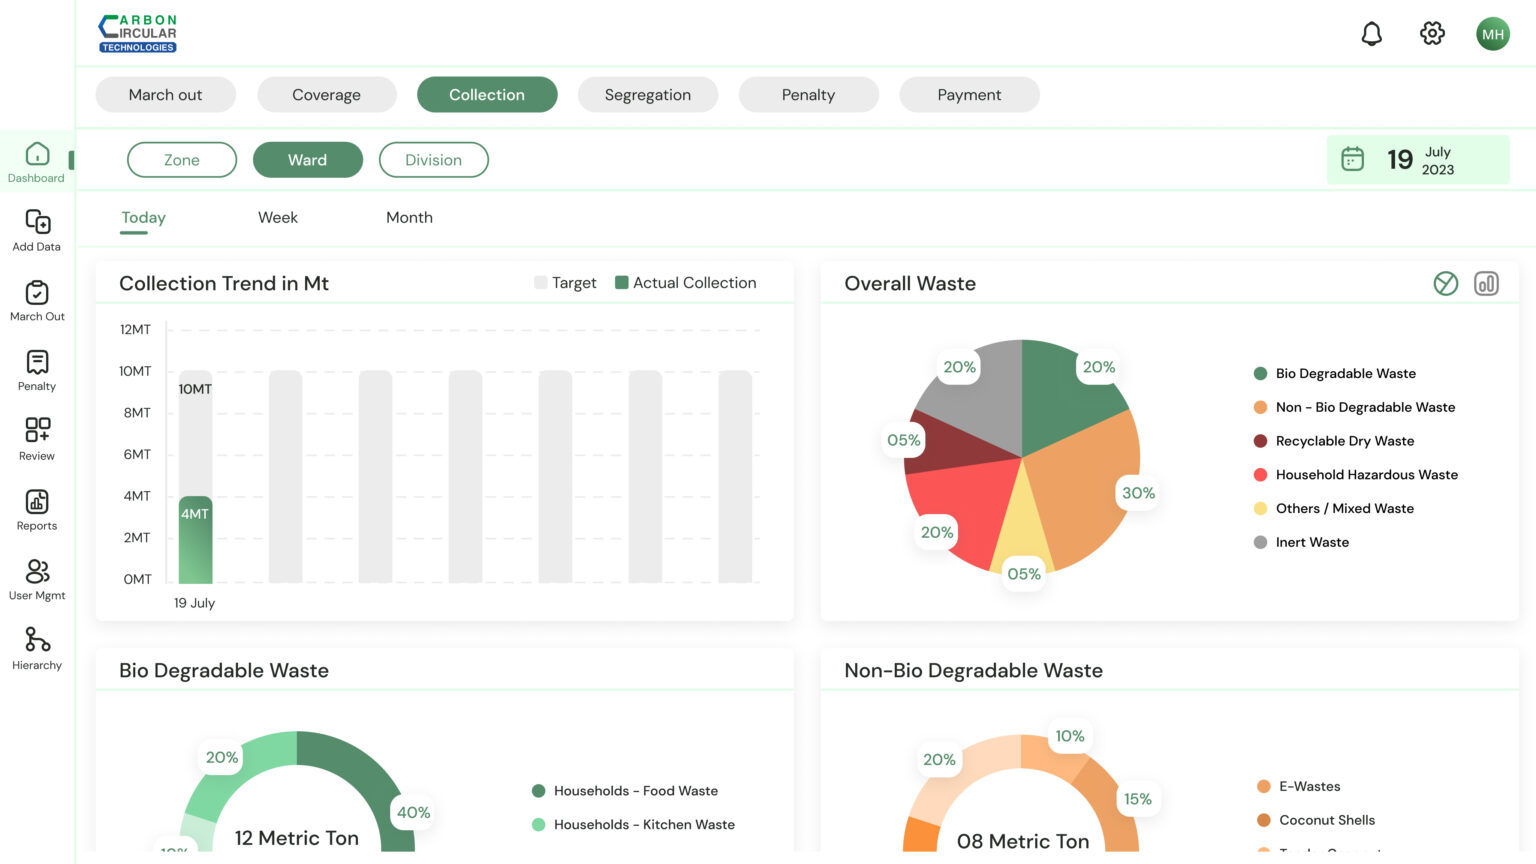Click the Coverage button
1536x864 pixels.
(x=326, y=95)
